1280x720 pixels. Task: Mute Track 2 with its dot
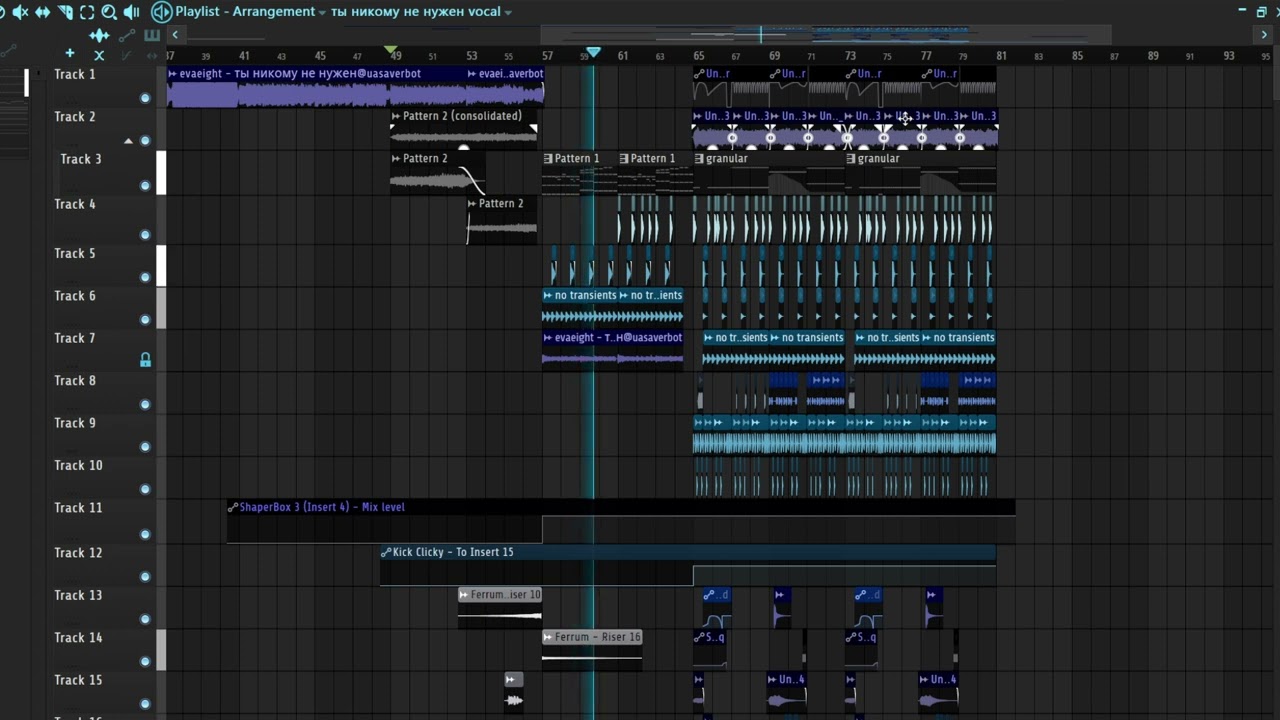tap(145, 141)
